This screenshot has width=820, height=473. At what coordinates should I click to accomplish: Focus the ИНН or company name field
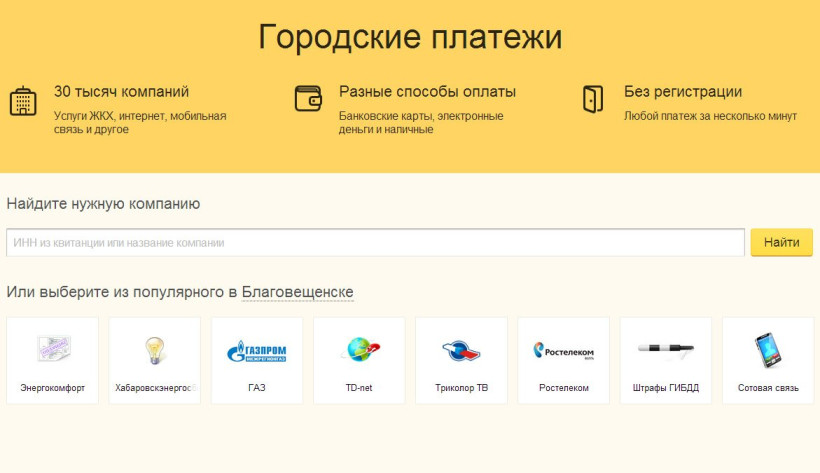(x=375, y=242)
